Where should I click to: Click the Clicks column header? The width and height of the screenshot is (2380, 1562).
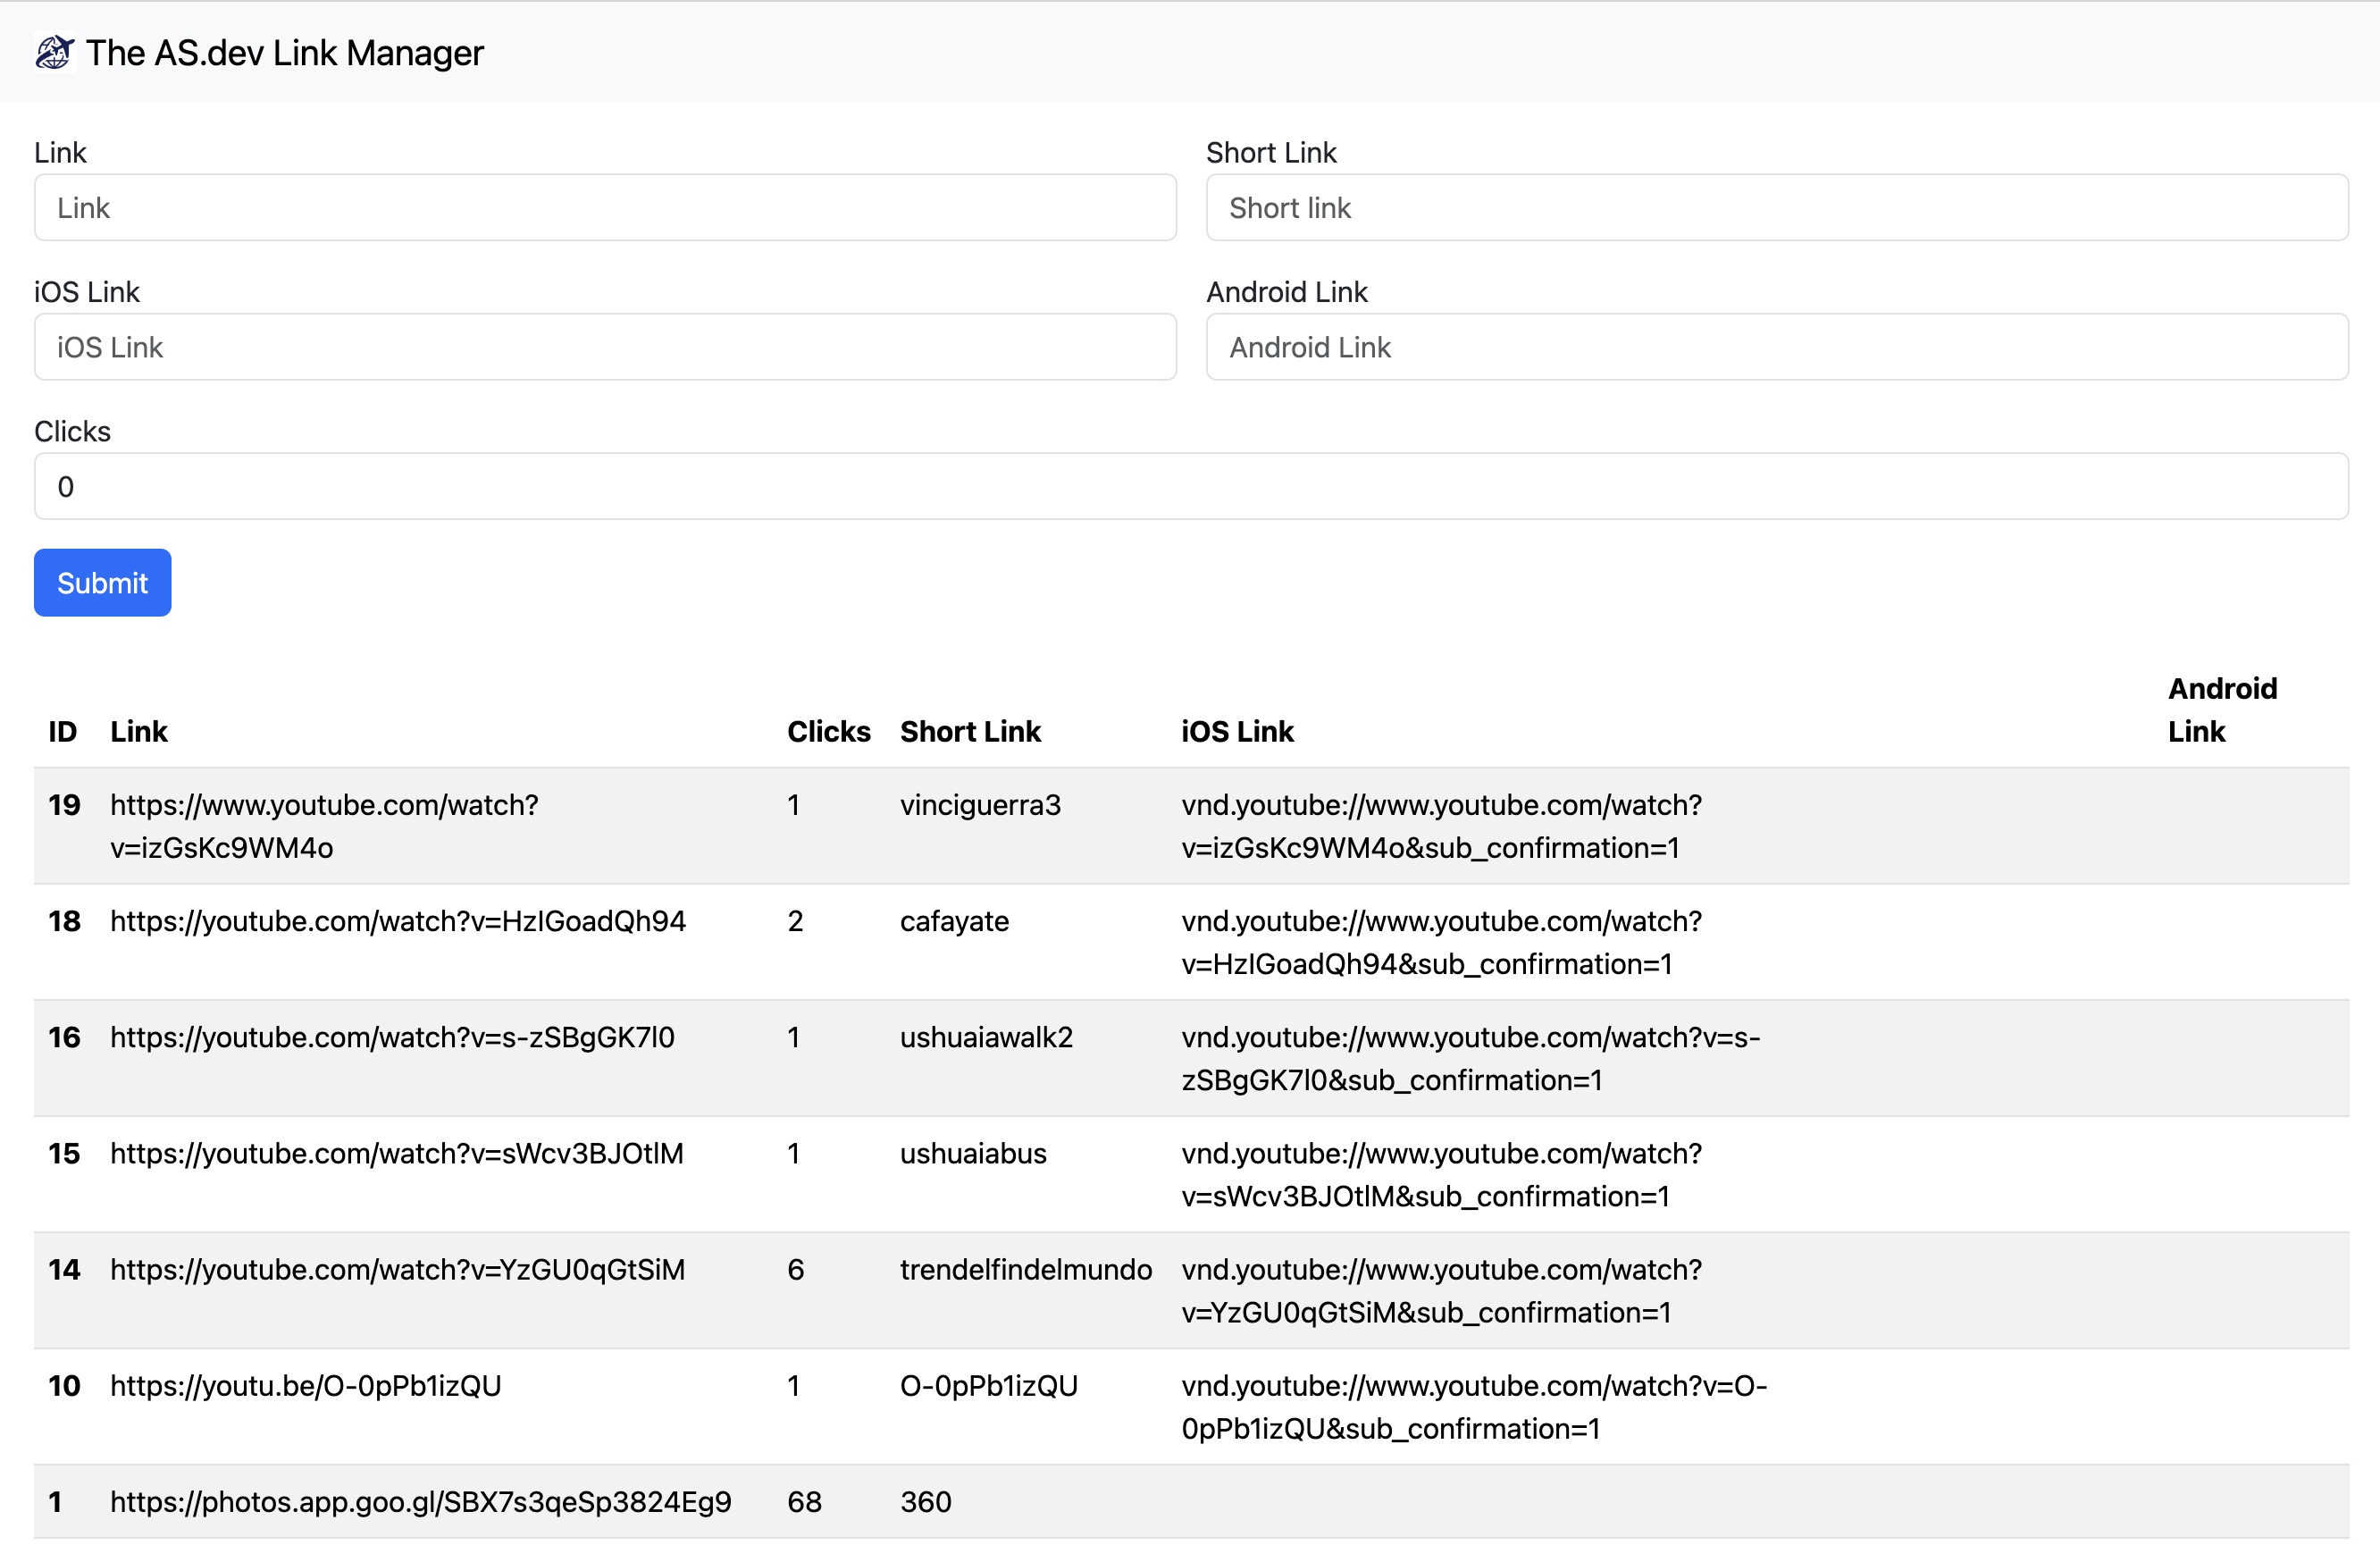coord(828,731)
